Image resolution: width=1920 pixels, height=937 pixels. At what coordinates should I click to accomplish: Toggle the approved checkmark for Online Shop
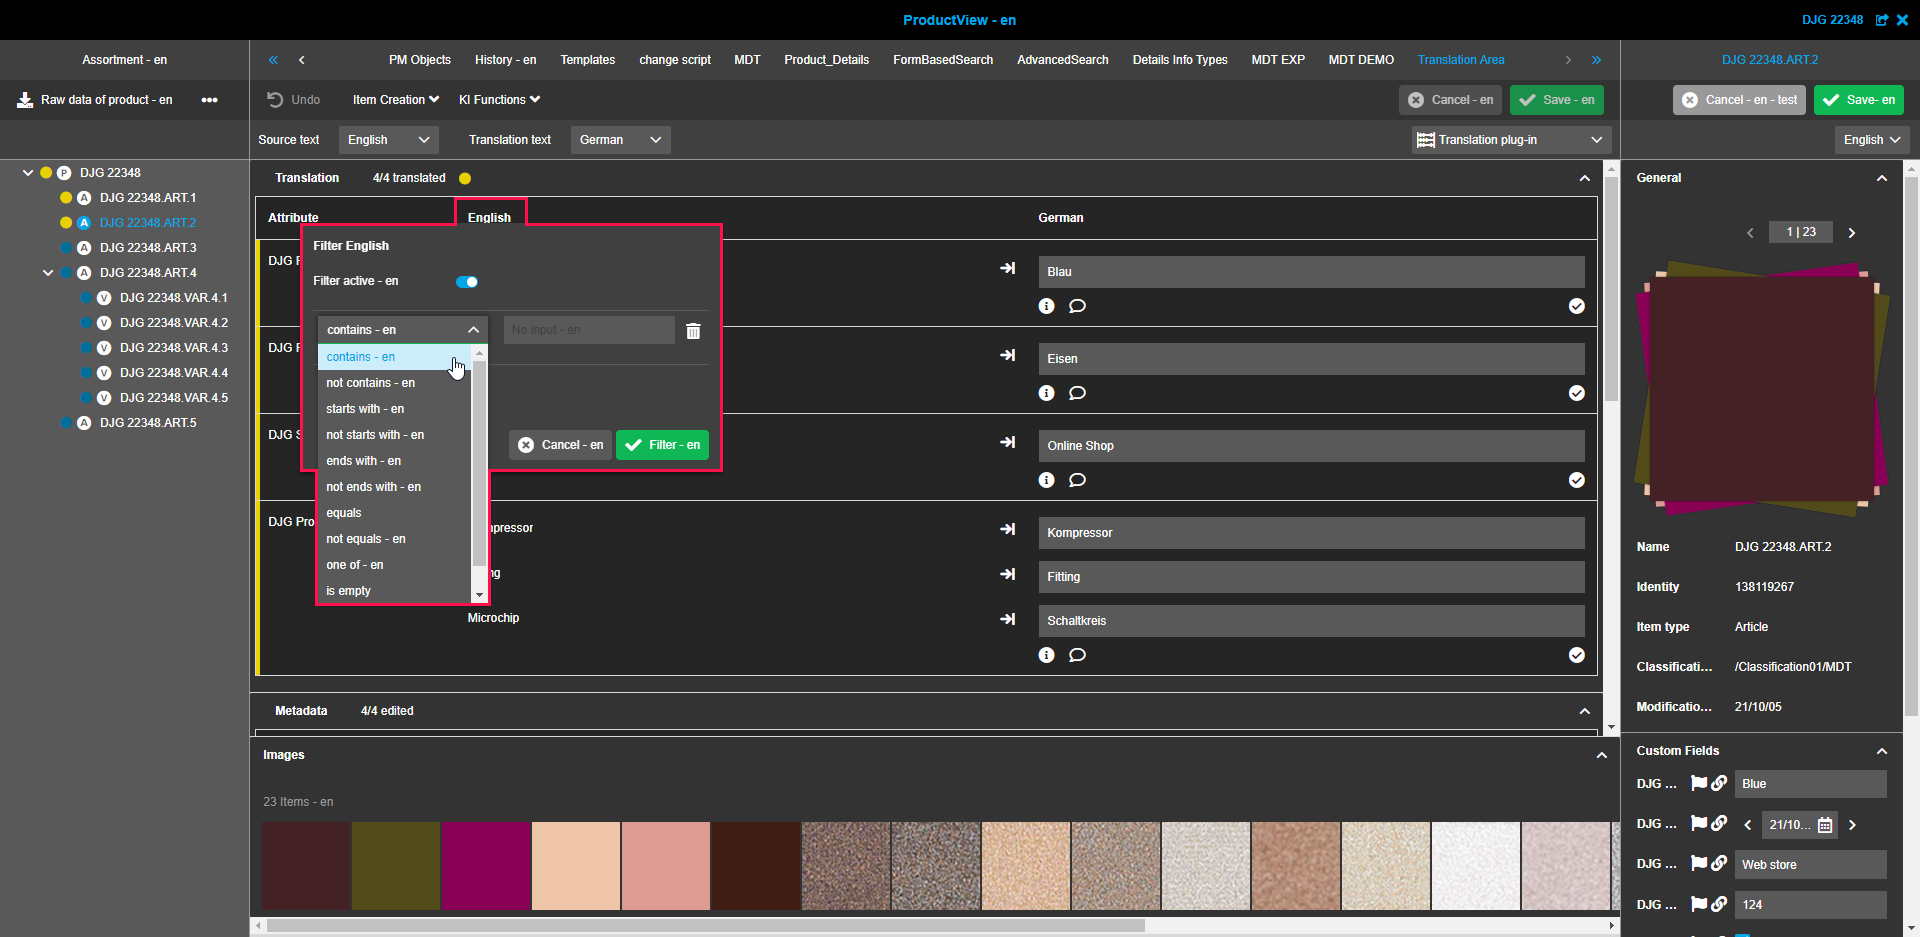tap(1576, 480)
